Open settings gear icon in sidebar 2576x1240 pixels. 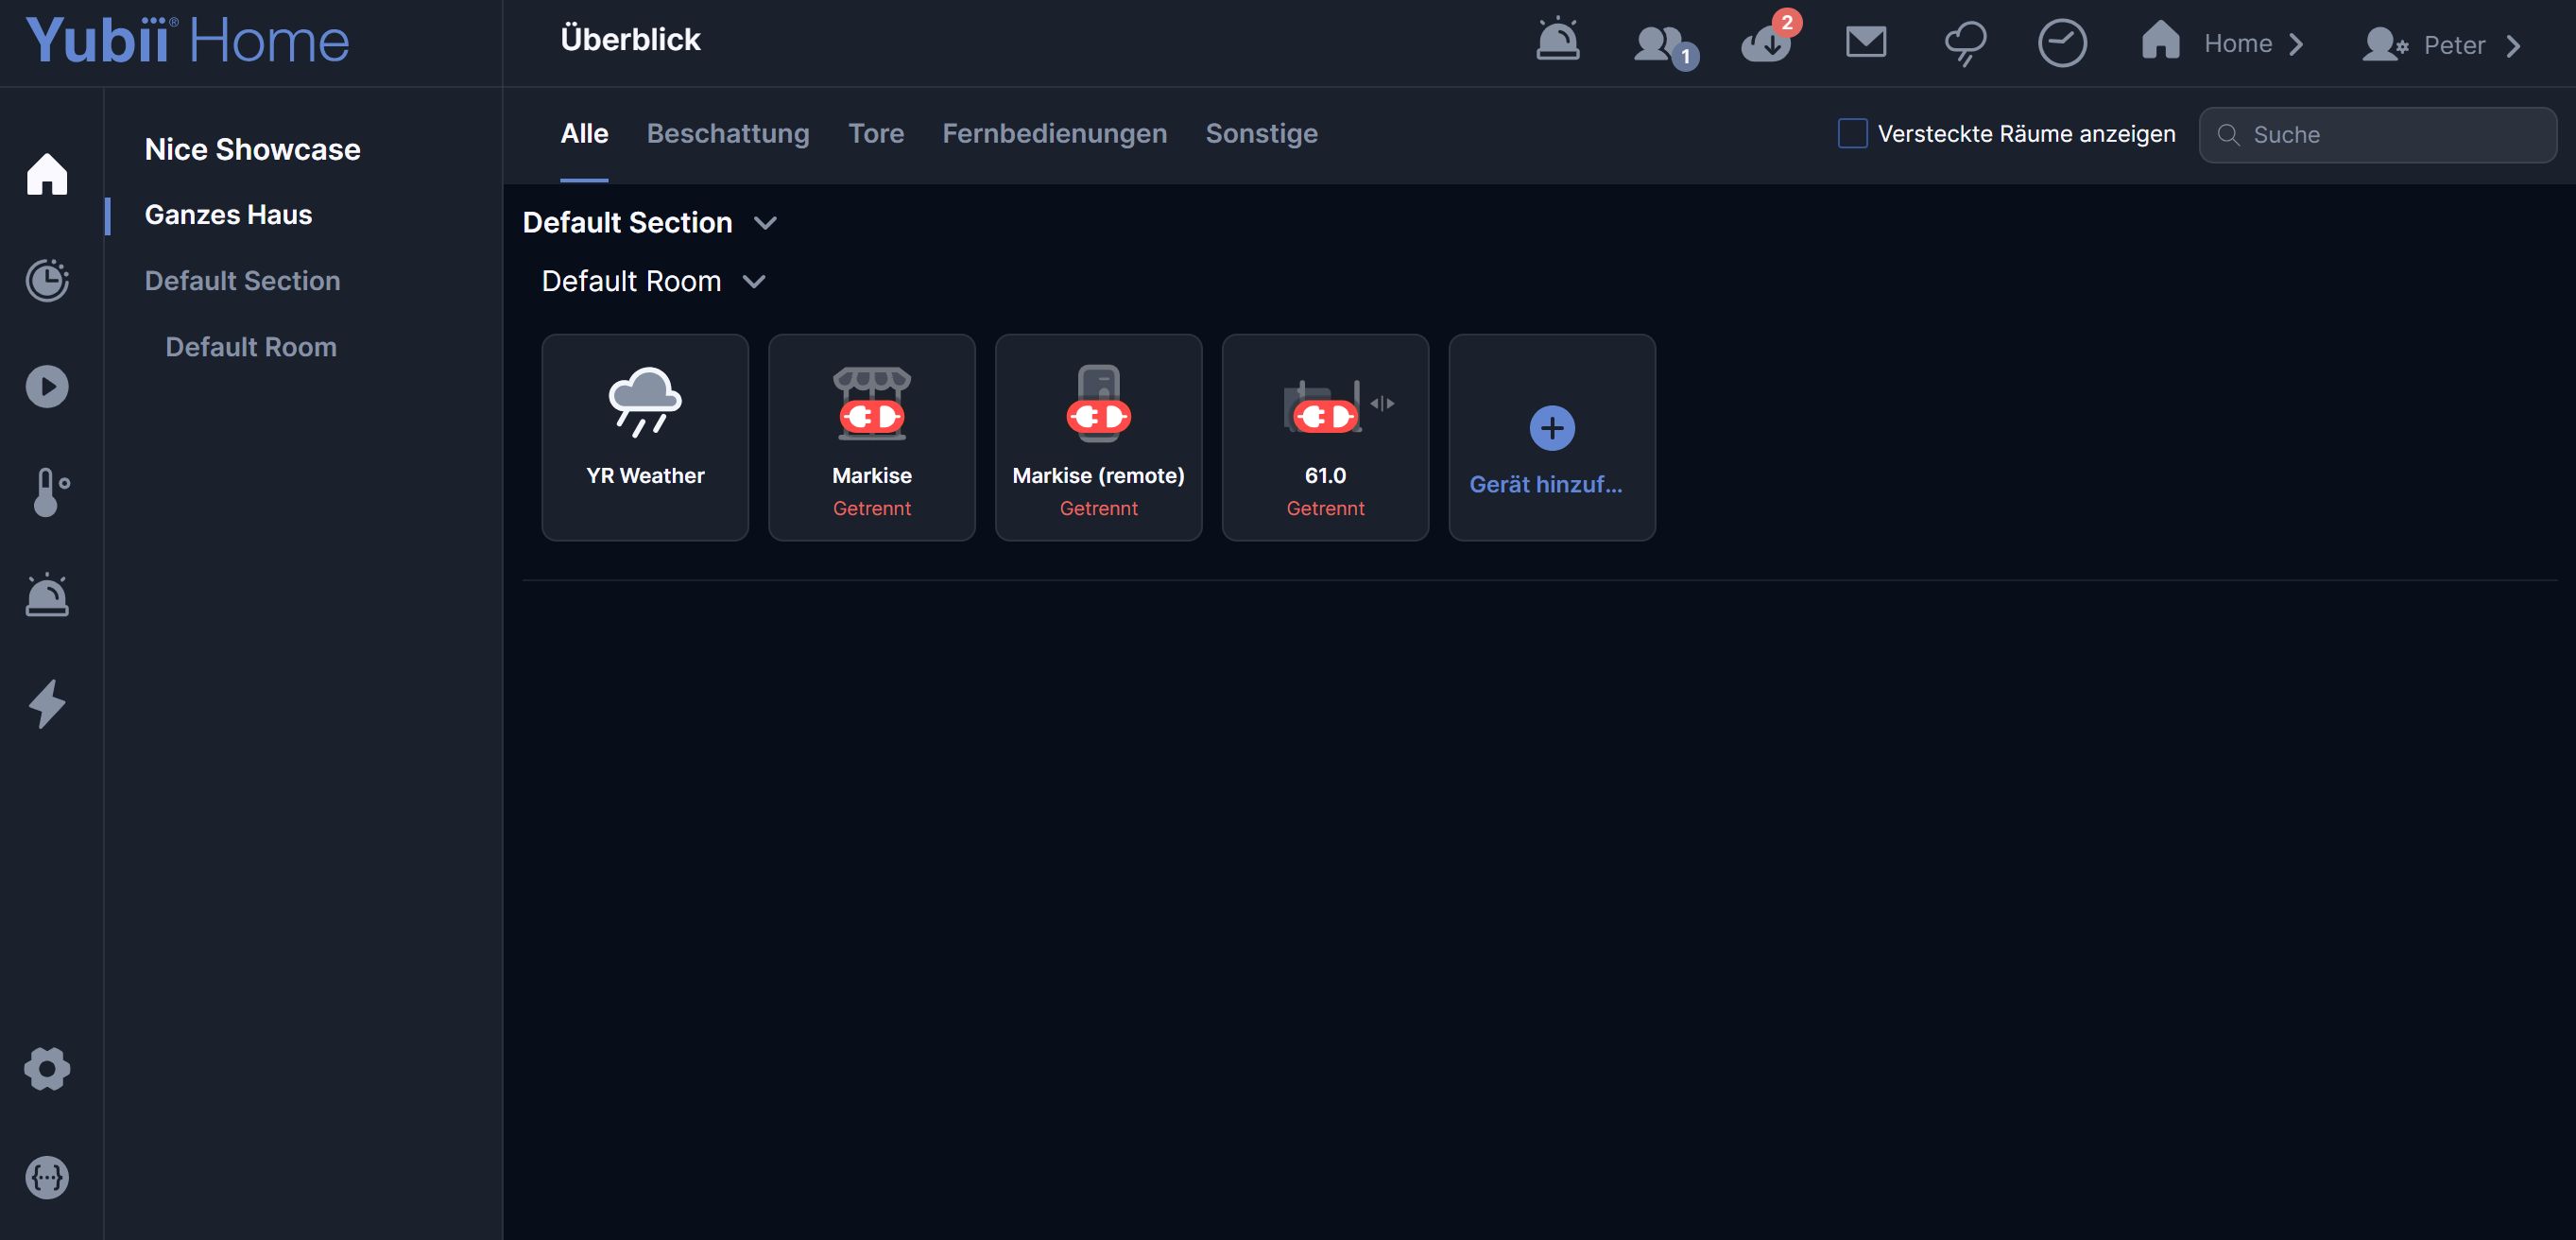point(47,1068)
